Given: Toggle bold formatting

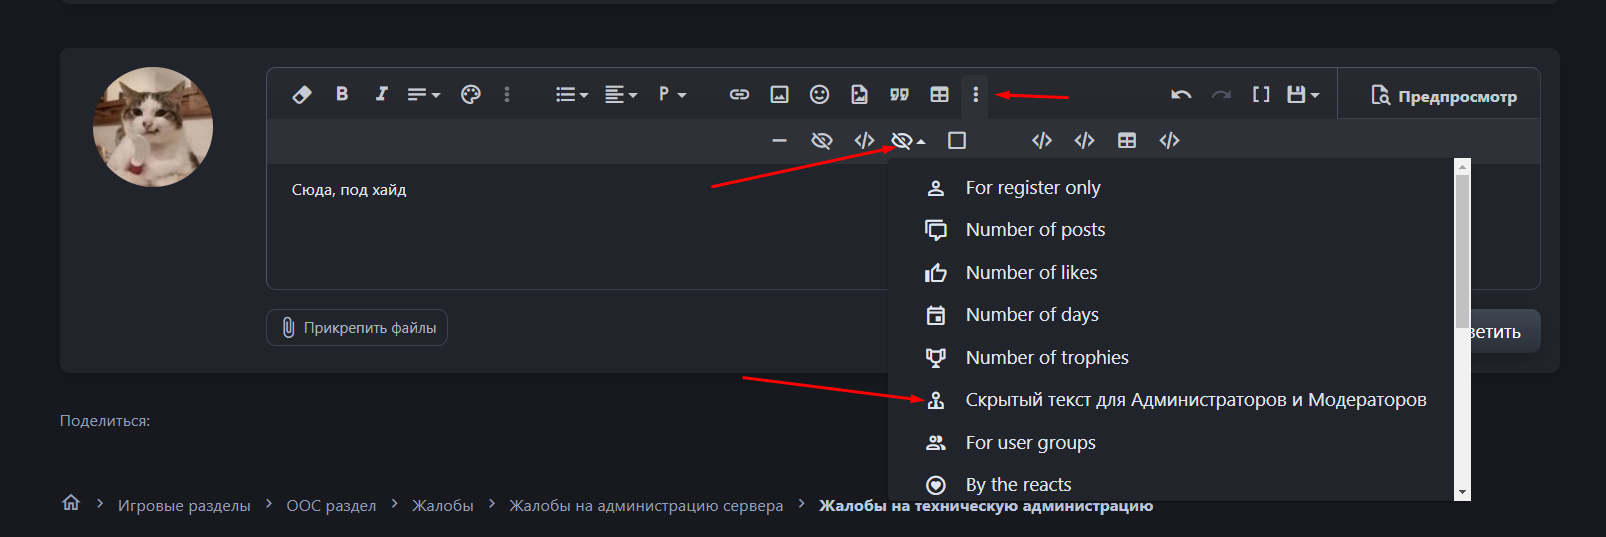Looking at the screenshot, I should tap(342, 94).
